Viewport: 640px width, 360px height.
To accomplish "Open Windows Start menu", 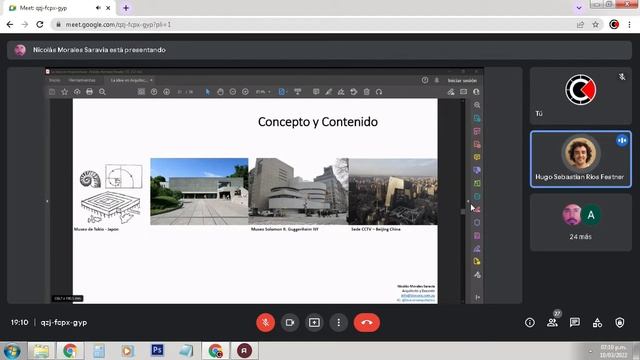I will coord(12,351).
